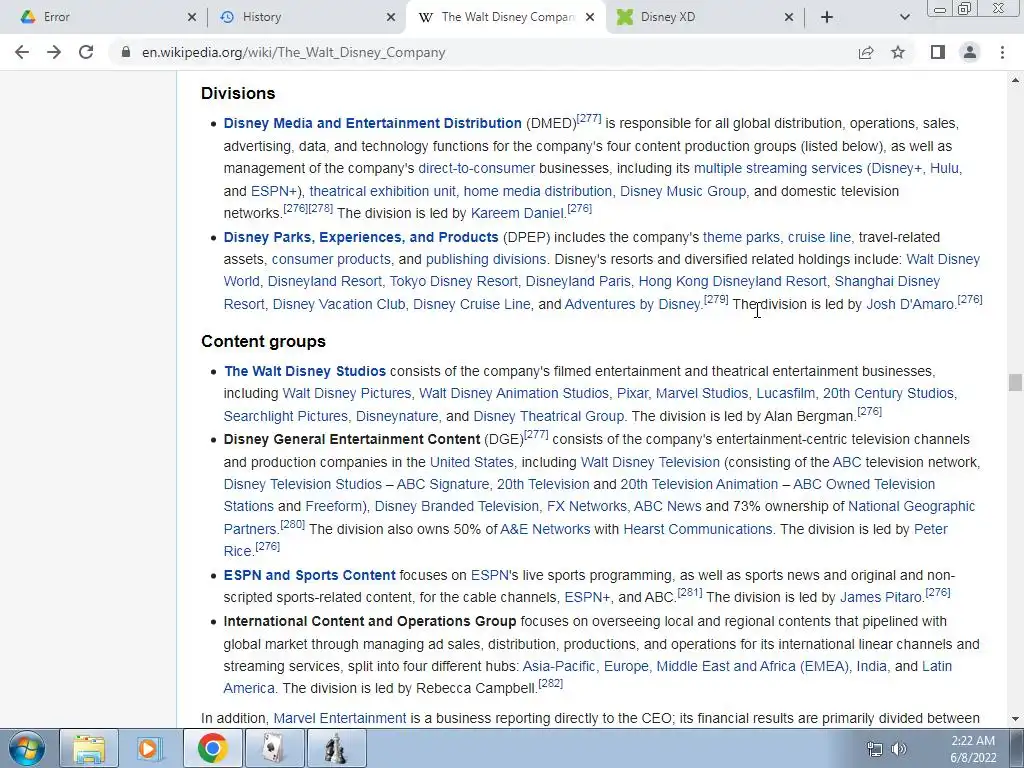Click the page scrollbar thumb

(x=1015, y=383)
